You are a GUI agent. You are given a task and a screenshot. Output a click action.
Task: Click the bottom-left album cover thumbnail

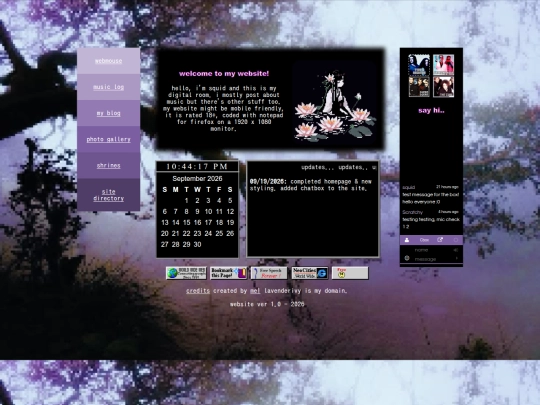pyautogui.click(x=419, y=87)
